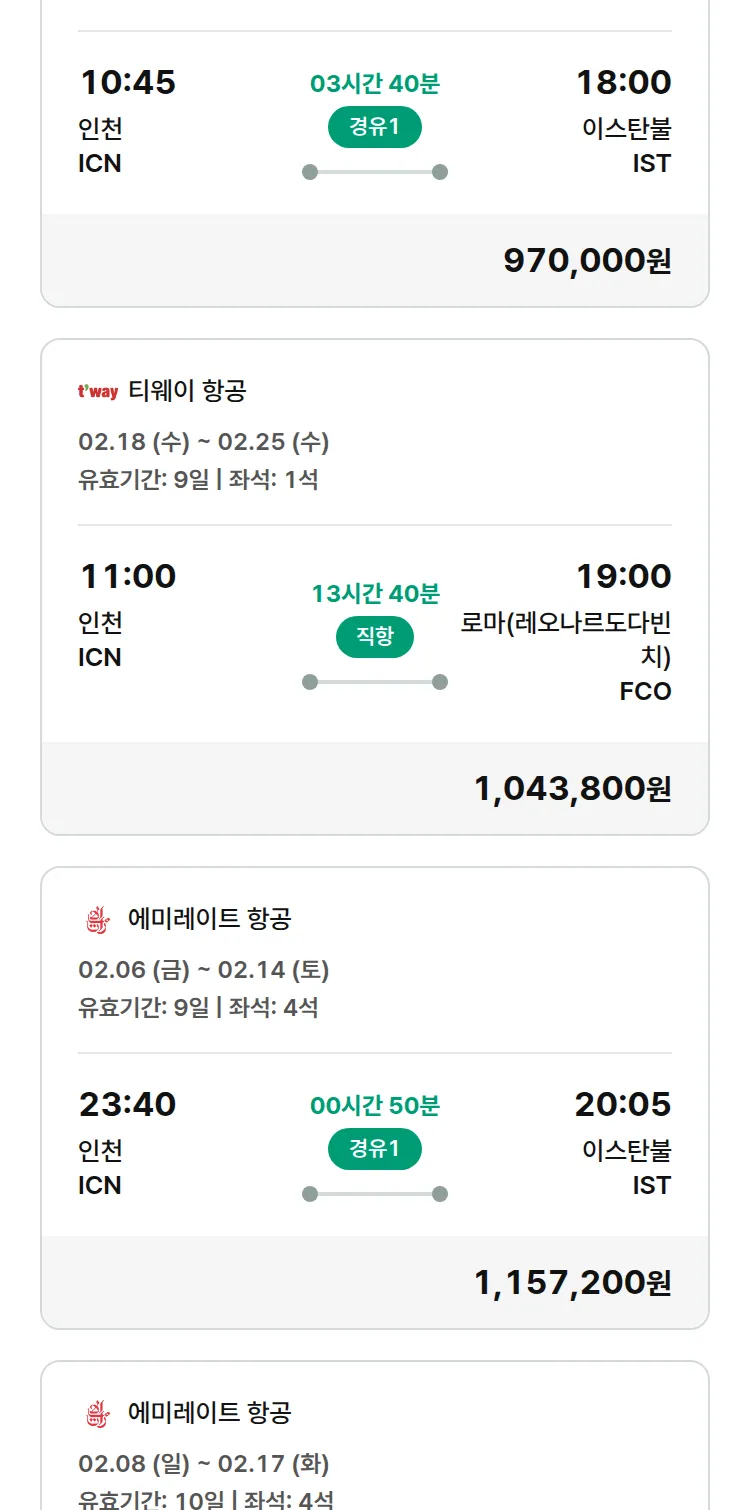
Task: Click Emirates logo in the 02.06 flight card
Action: coord(97,920)
